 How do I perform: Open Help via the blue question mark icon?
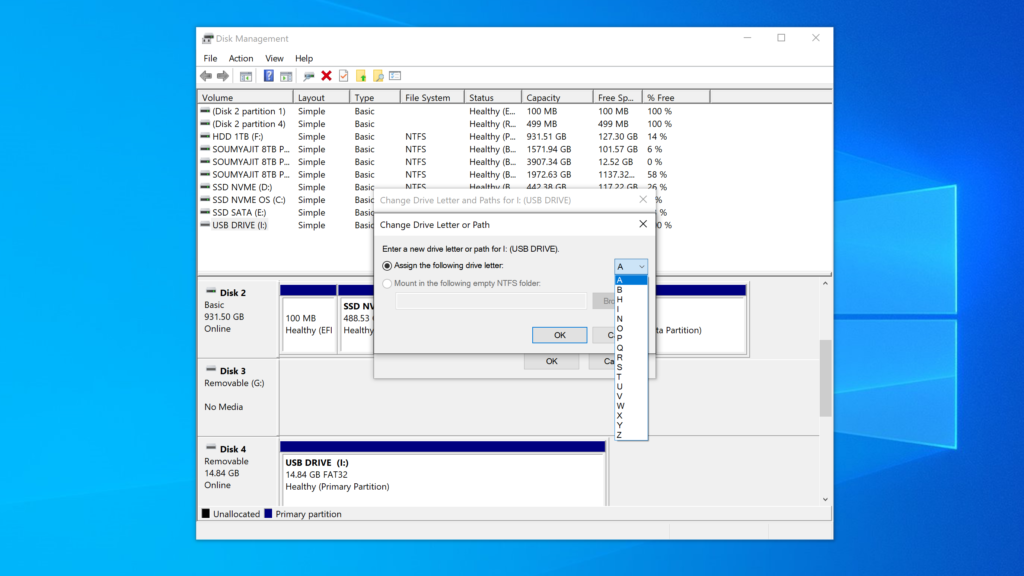tap(268, 76)
